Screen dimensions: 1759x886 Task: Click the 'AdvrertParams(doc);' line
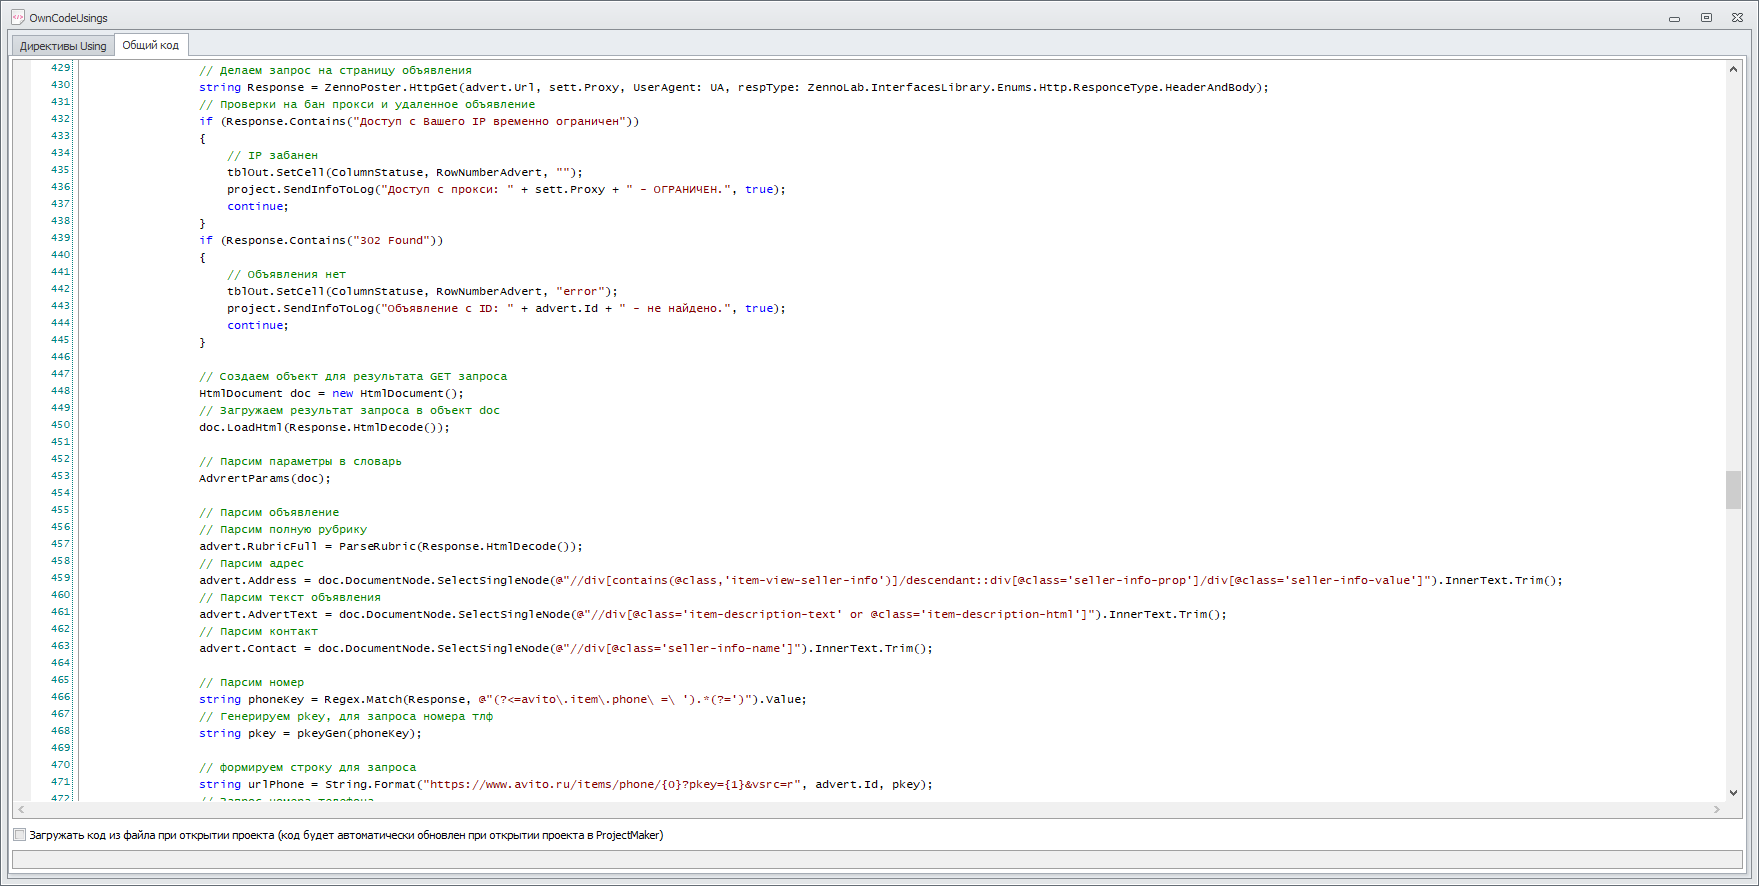point(265,479)
